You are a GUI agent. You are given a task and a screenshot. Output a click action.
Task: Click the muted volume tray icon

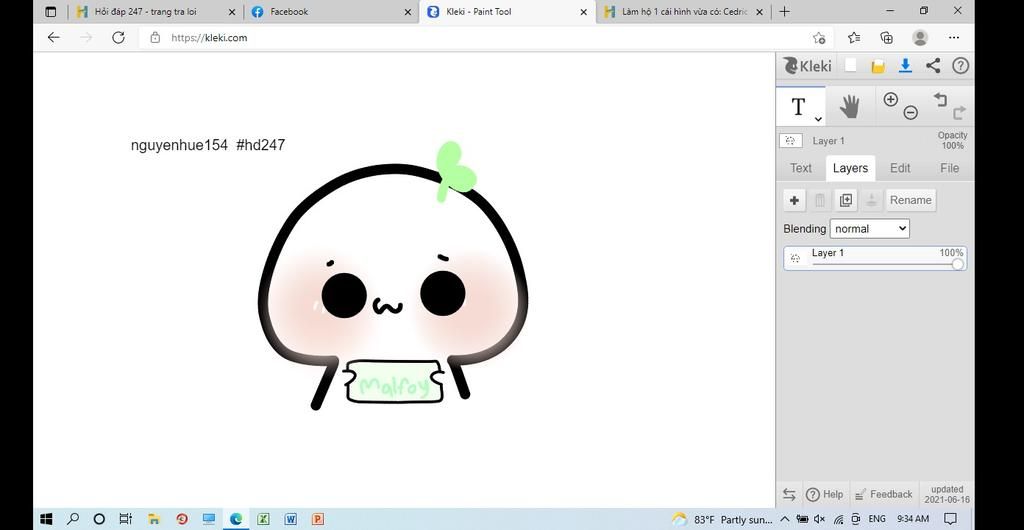point(820,520)
